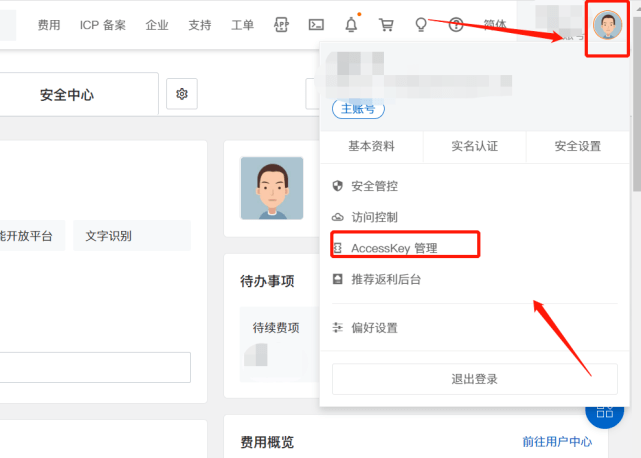Click the 主账号 badge

(358, 109)
